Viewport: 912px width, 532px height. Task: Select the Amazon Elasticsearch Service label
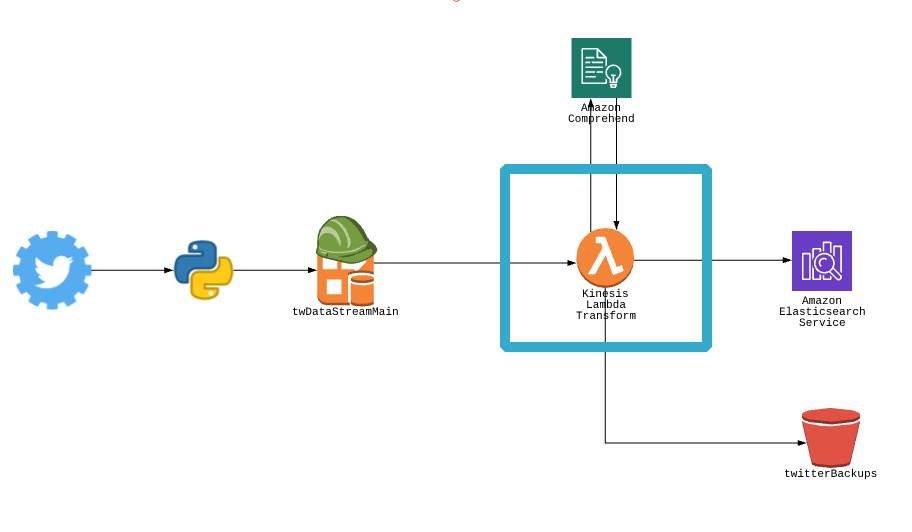tap(822, 312)
